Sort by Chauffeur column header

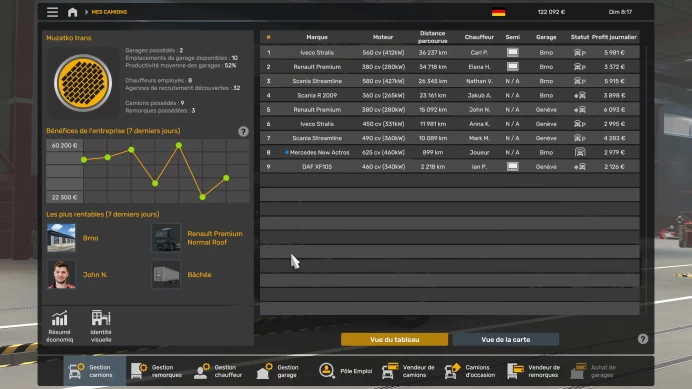479,37
